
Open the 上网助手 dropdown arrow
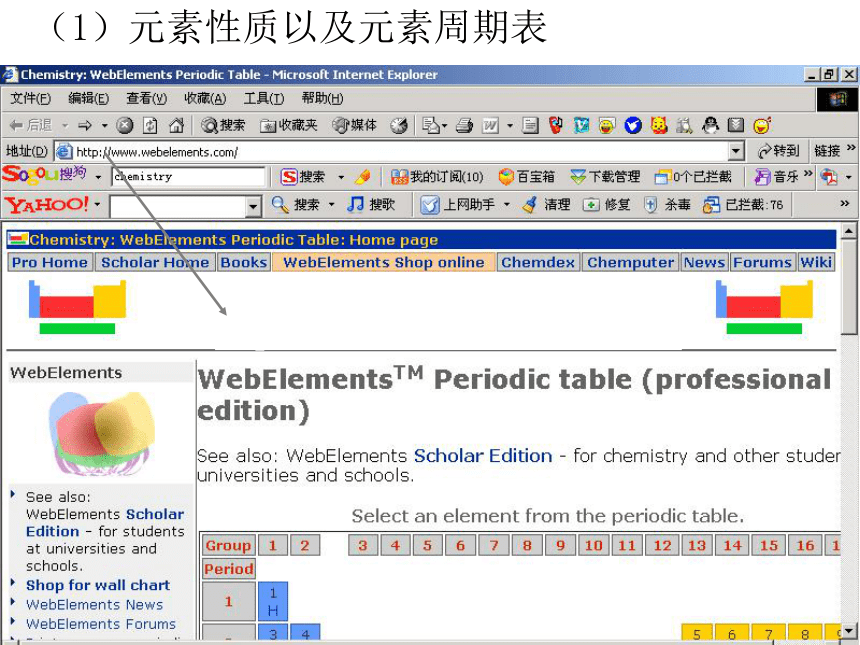(x=507, y=205)
